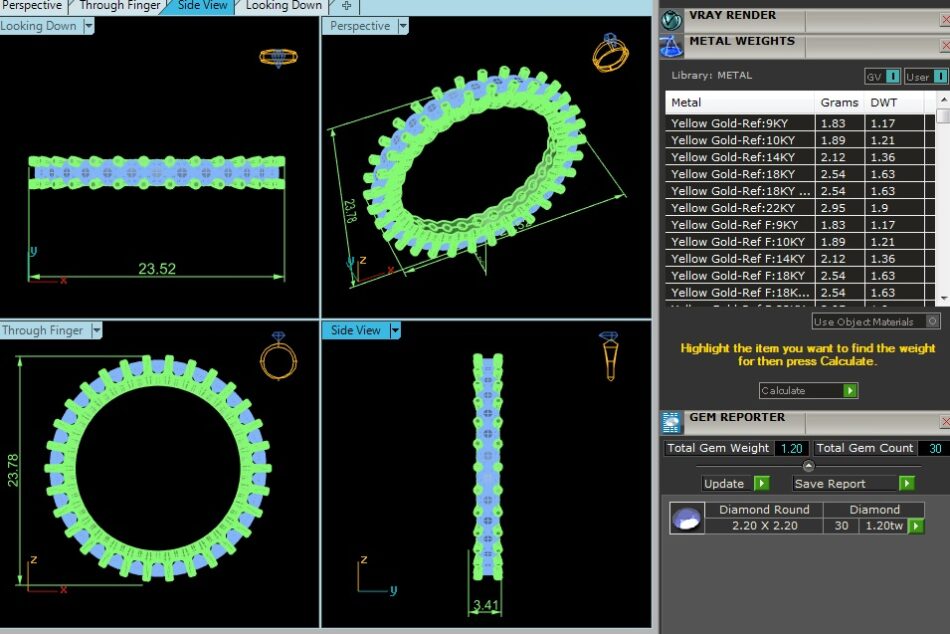Select the Yellow Gold-Ref:14KY row
The height and width of the screenshot is (634, 950).
coord(800,157)
